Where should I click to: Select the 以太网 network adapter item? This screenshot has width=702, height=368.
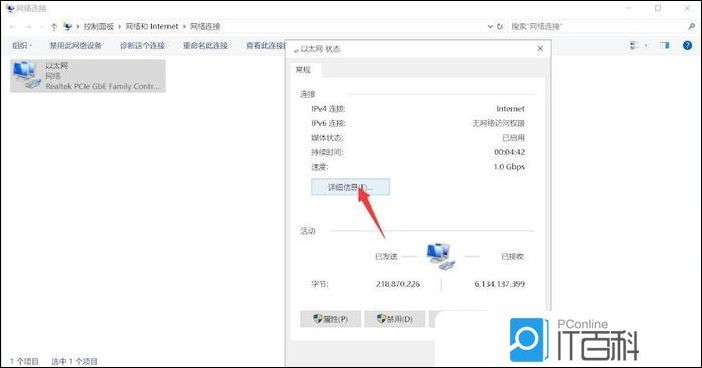click(88, 76)
